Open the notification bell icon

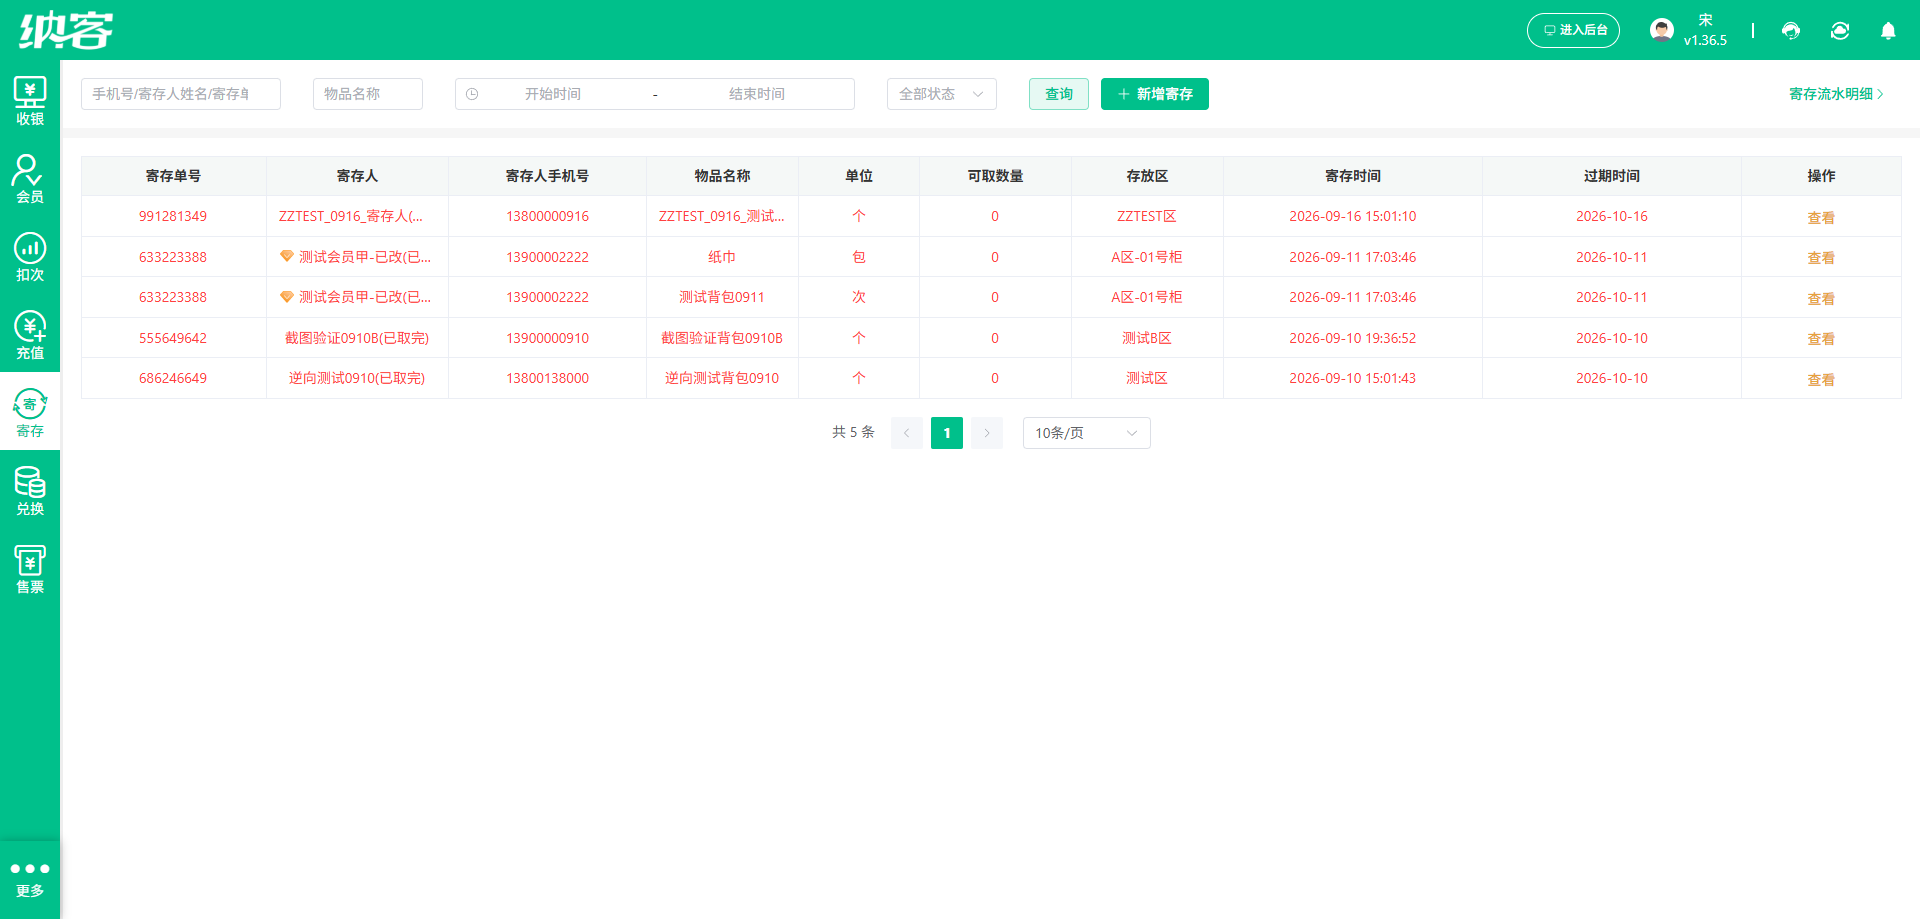[1888, 31]
